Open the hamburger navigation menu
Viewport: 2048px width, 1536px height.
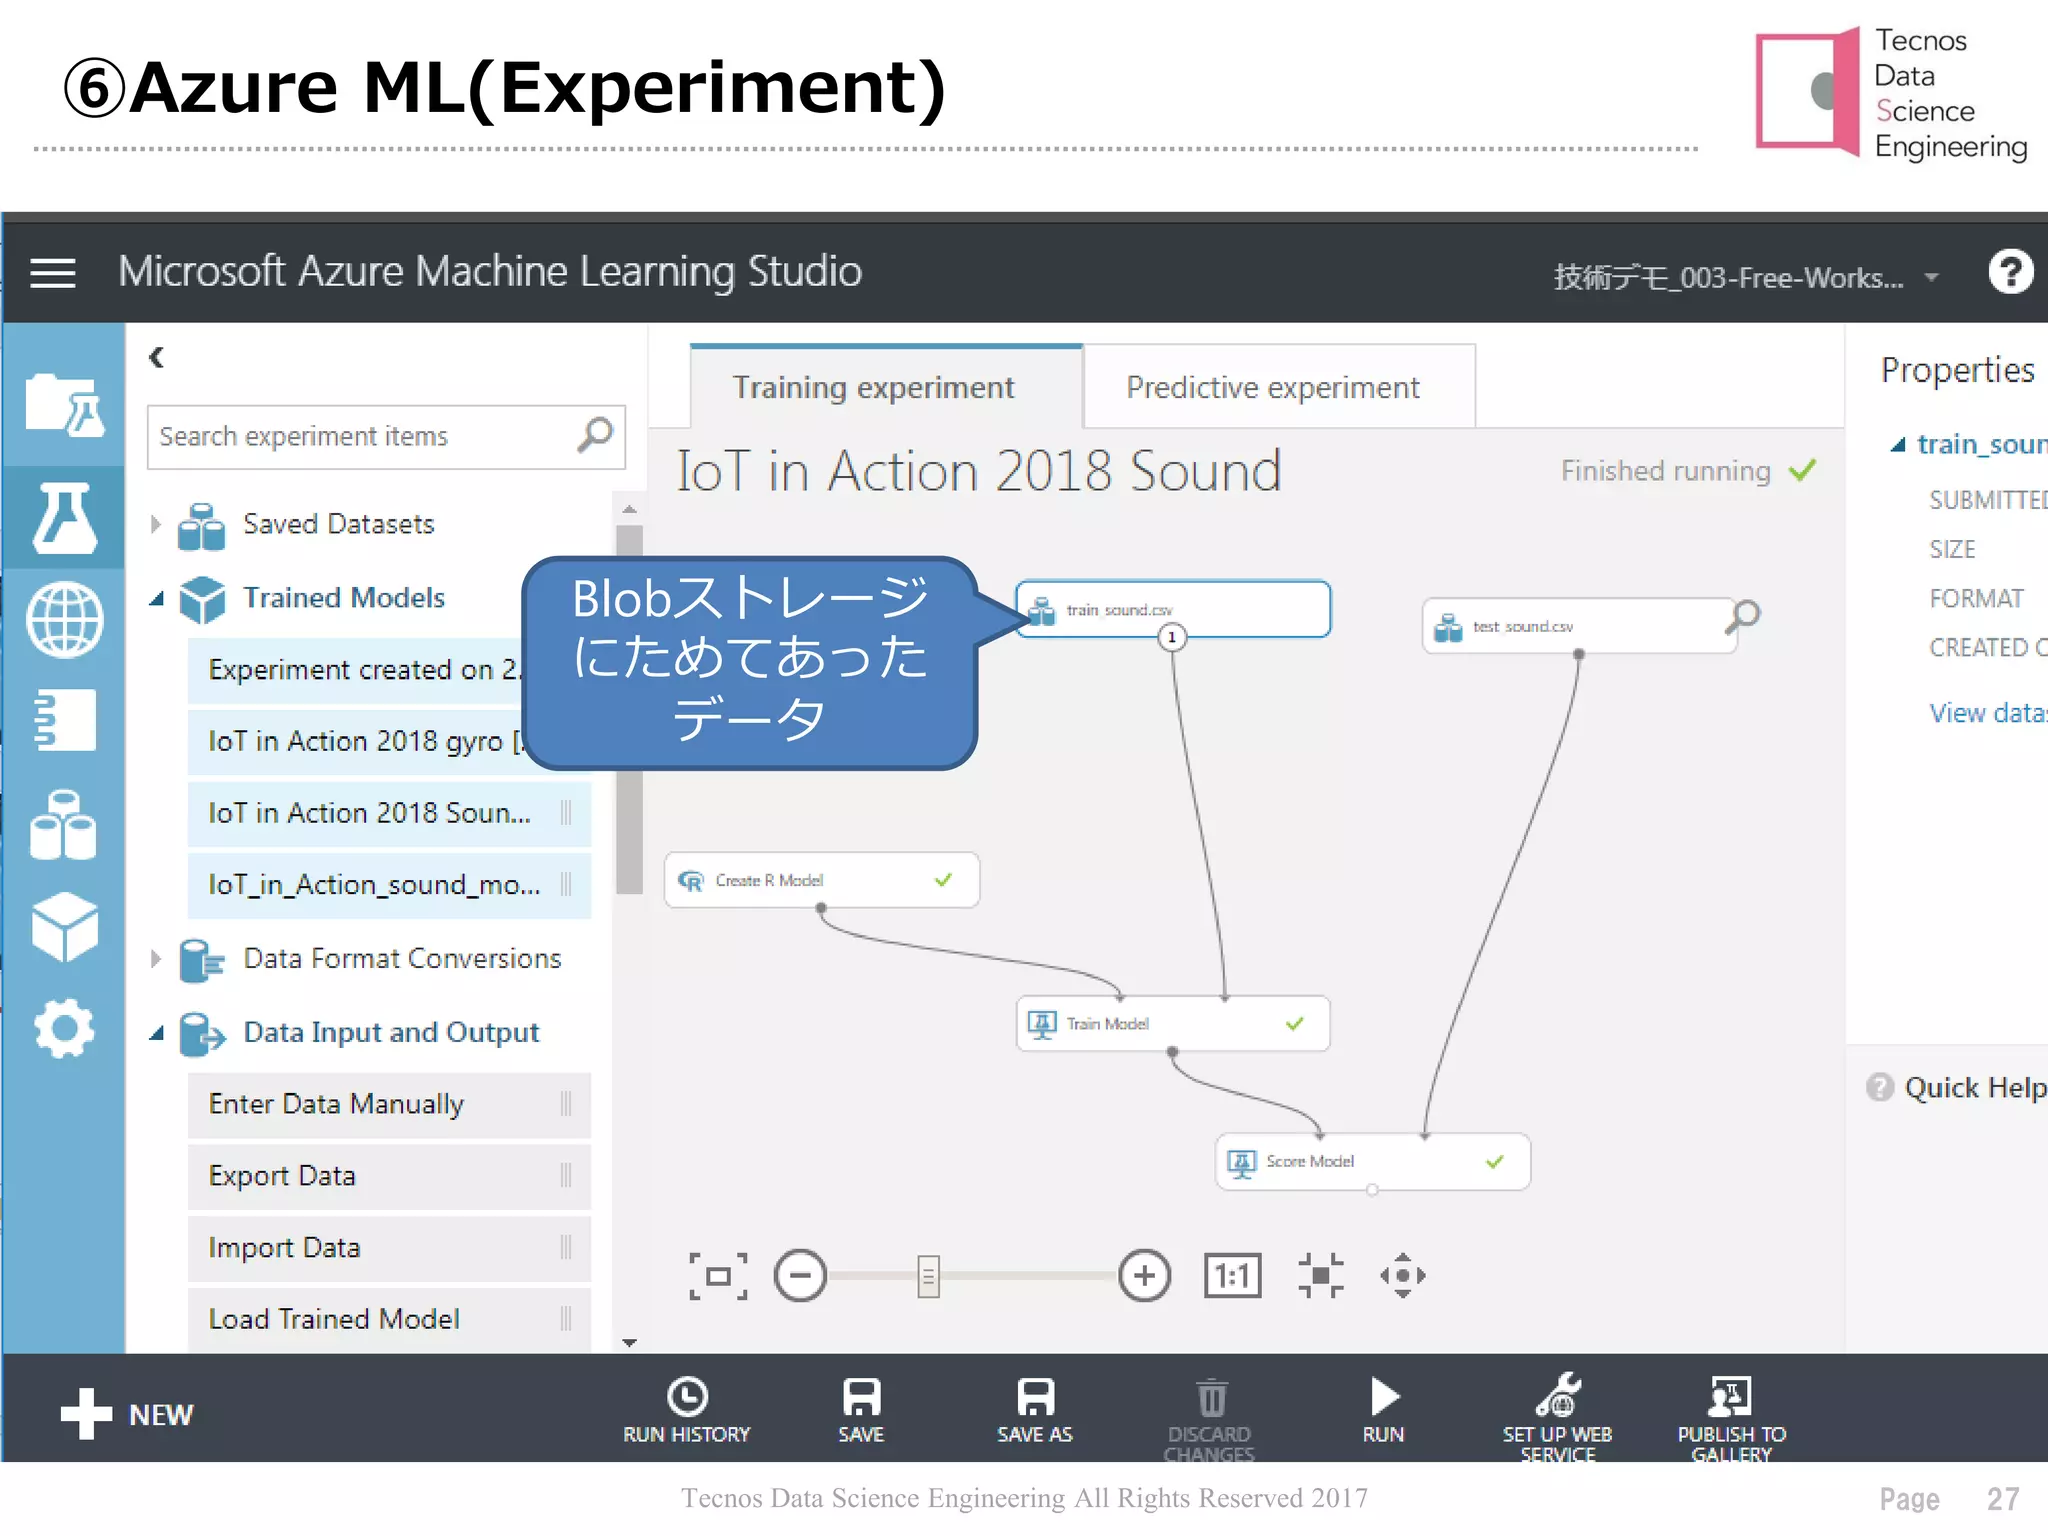(53, 272)
